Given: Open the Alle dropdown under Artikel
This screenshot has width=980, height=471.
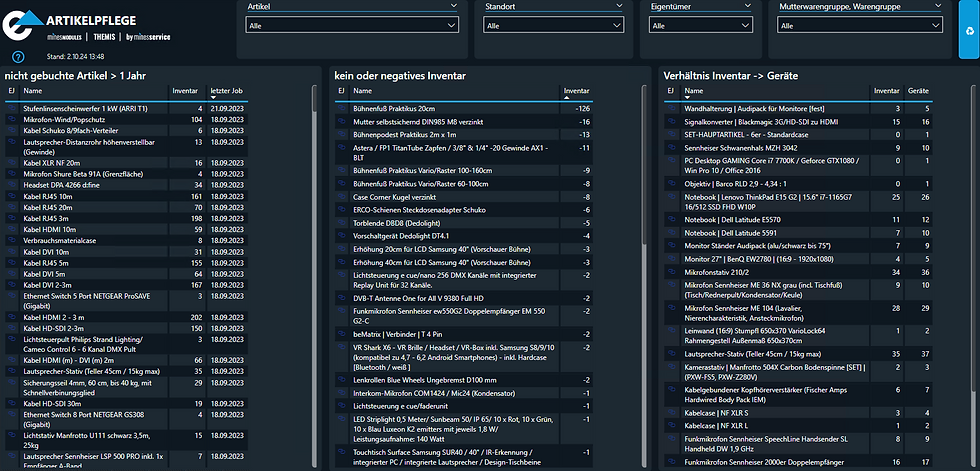Looking at the screenshot, I should [x=352, y=25].
